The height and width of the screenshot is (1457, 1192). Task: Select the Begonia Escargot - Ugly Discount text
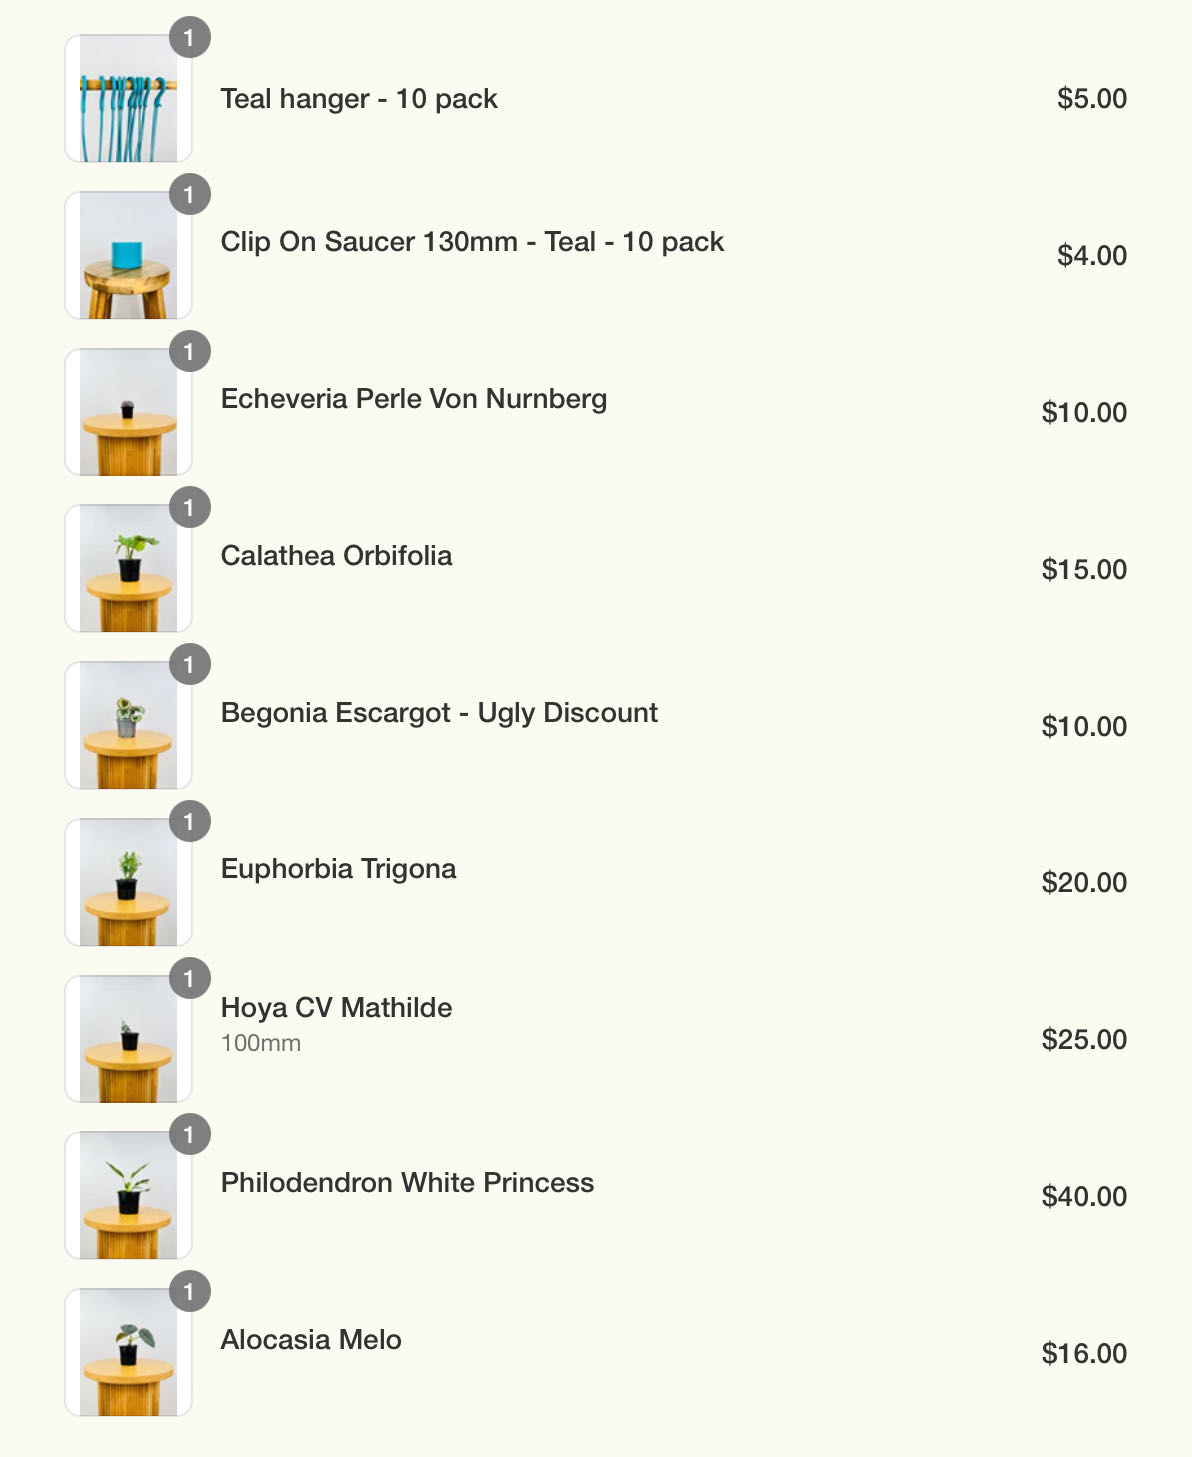(439, 713)
